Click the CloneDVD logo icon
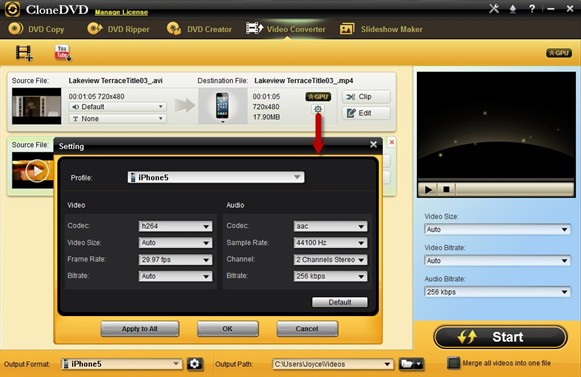The height and width of the screenshot is (377, 581). coord(12,9)
